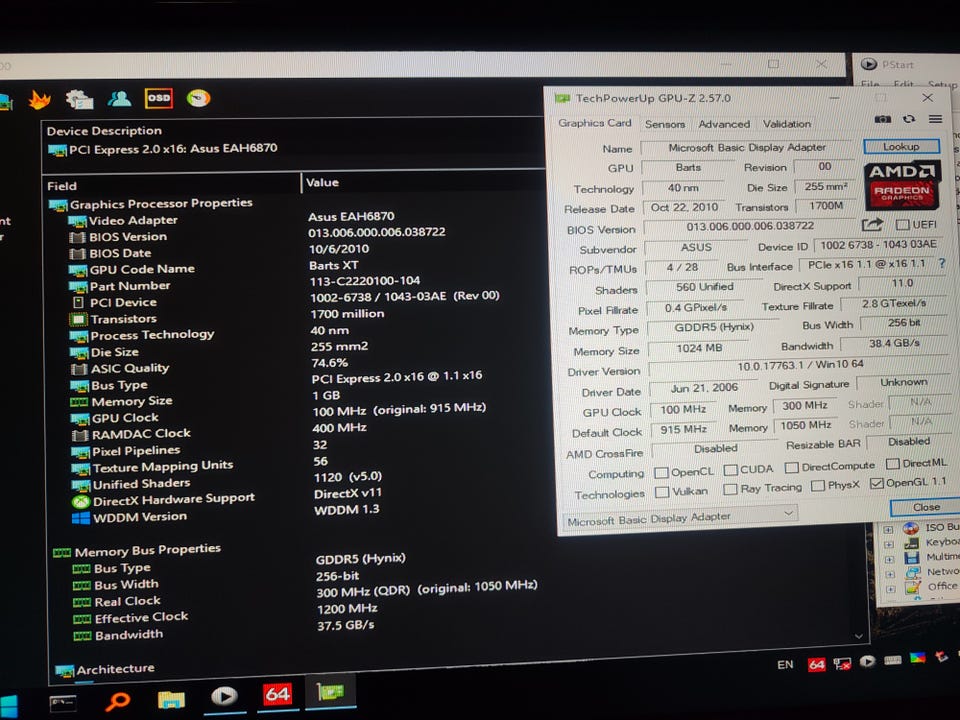Switch to the Graphics Card tab
Image resolution: width=960 pixels, height=720 pixels.
pyautogui.click(x=594, y=123)
